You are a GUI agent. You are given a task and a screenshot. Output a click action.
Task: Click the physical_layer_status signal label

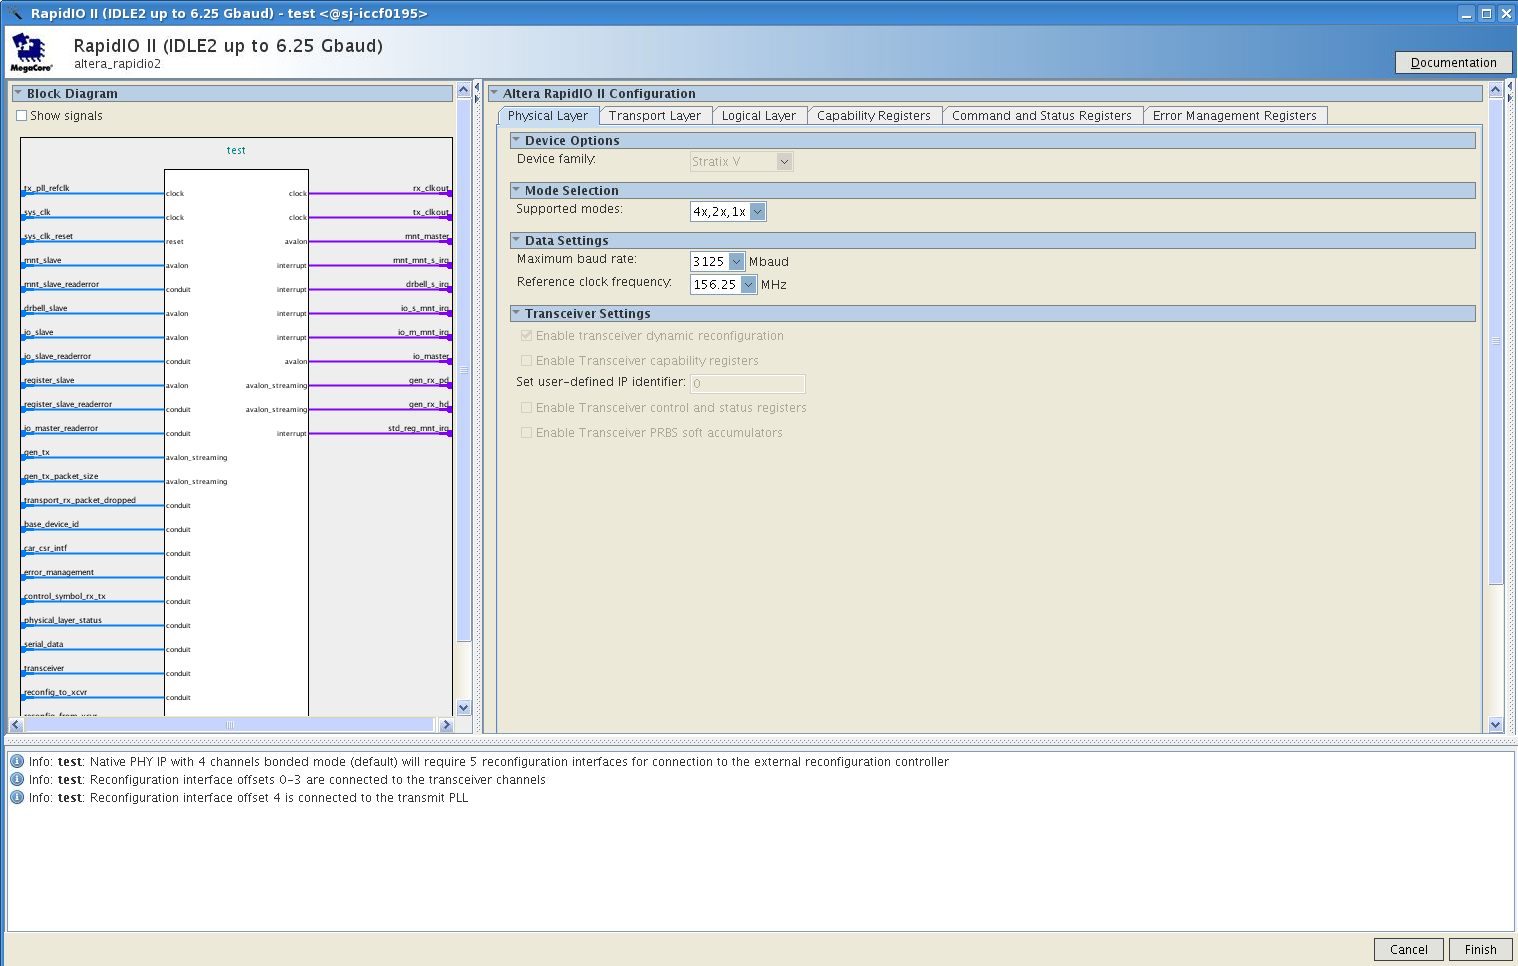pyautogui.click(x=62, y=620)
